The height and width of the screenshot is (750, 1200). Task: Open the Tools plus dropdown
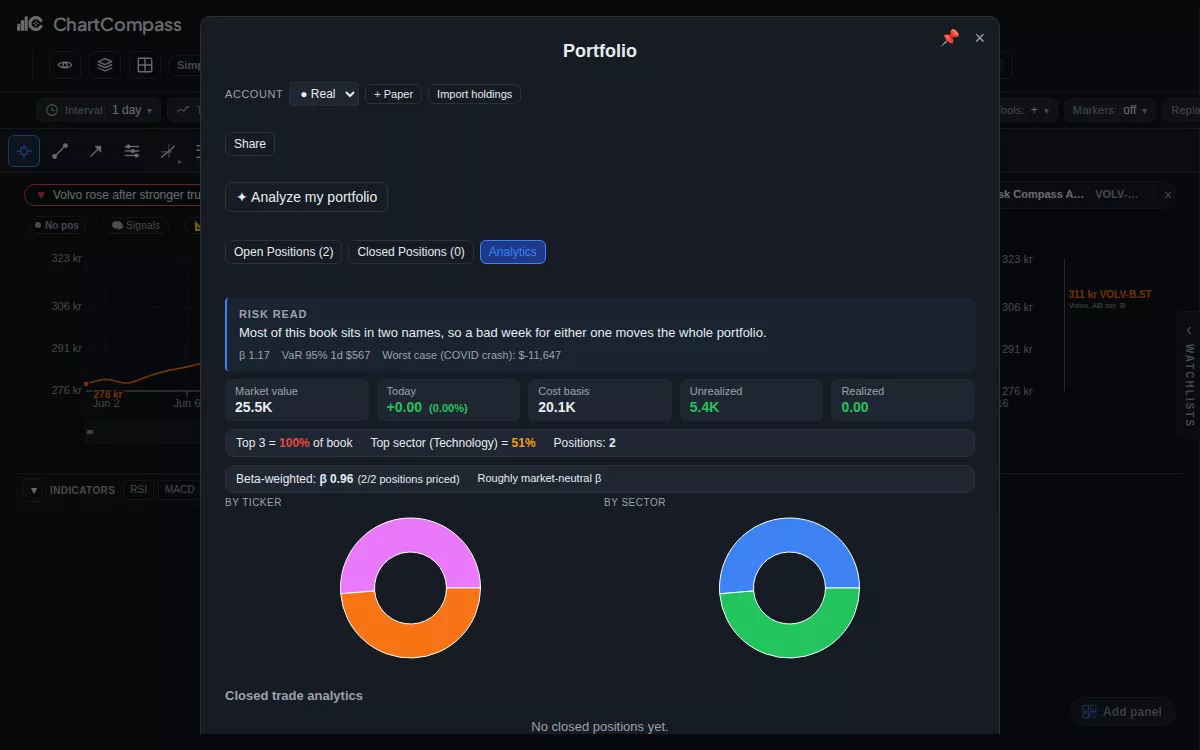coord(1027,110)
